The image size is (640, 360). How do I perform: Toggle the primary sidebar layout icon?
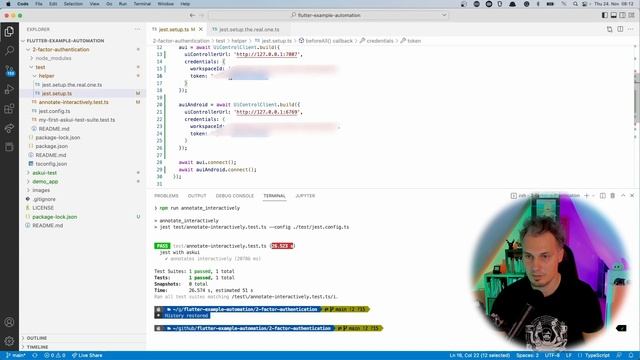click(x=604, y=15)
